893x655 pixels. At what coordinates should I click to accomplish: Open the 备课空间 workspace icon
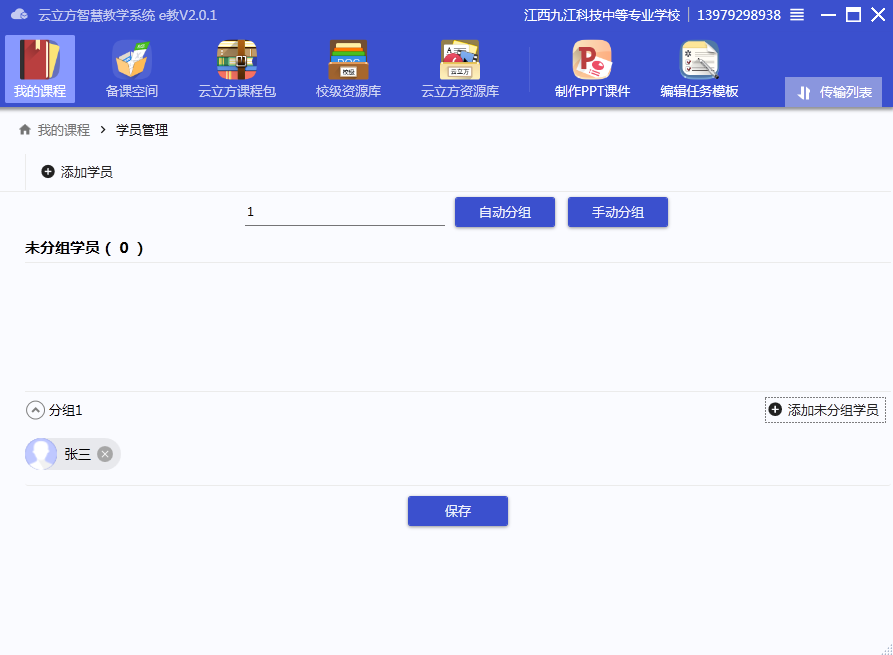[131, 61]
